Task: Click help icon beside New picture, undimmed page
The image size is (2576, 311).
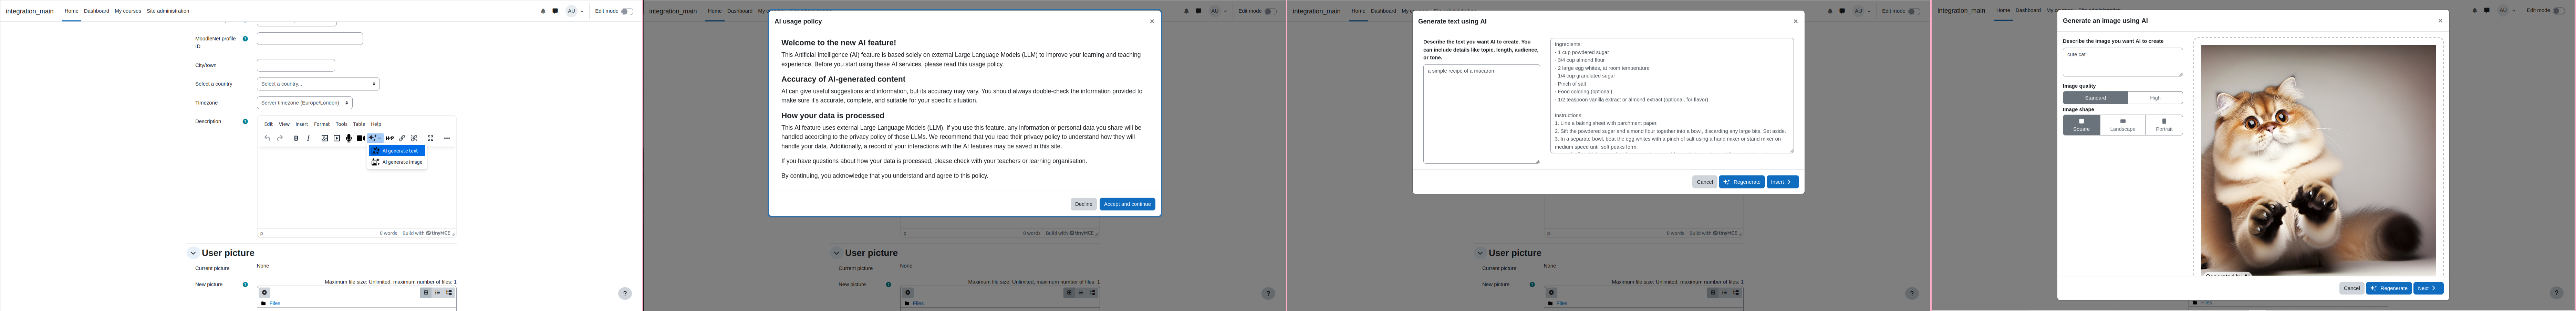Action: pos(245,284)
